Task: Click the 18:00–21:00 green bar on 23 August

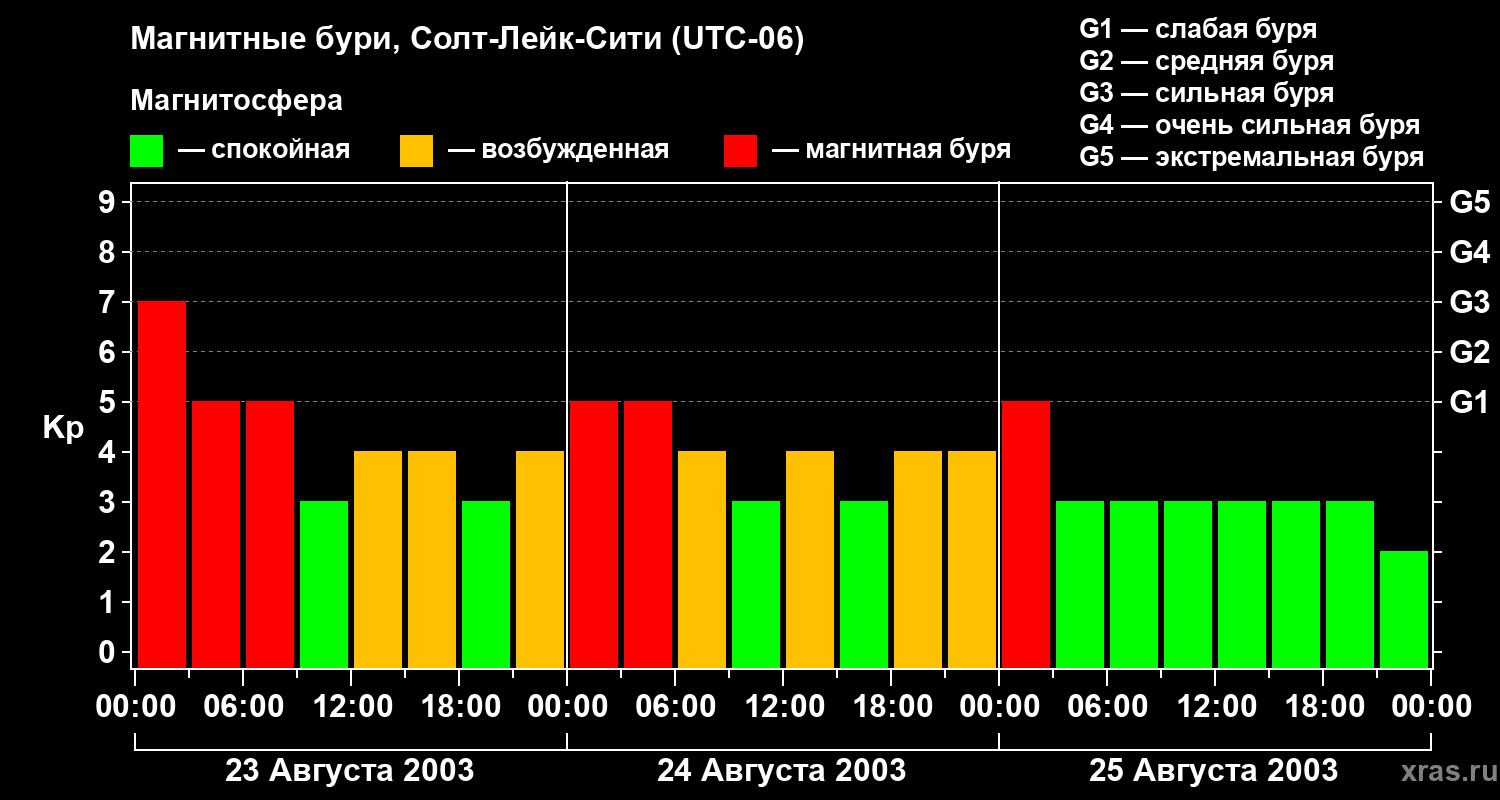Action: (486, 584)
